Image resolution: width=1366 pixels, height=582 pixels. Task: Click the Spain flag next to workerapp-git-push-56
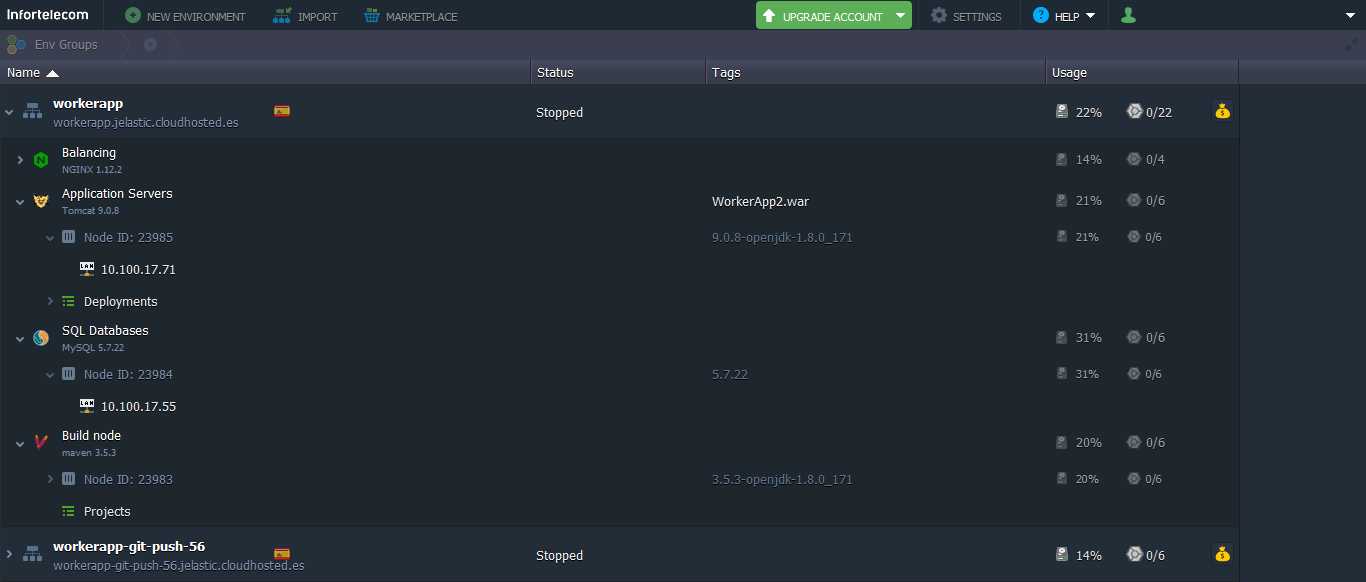point(282,554)
